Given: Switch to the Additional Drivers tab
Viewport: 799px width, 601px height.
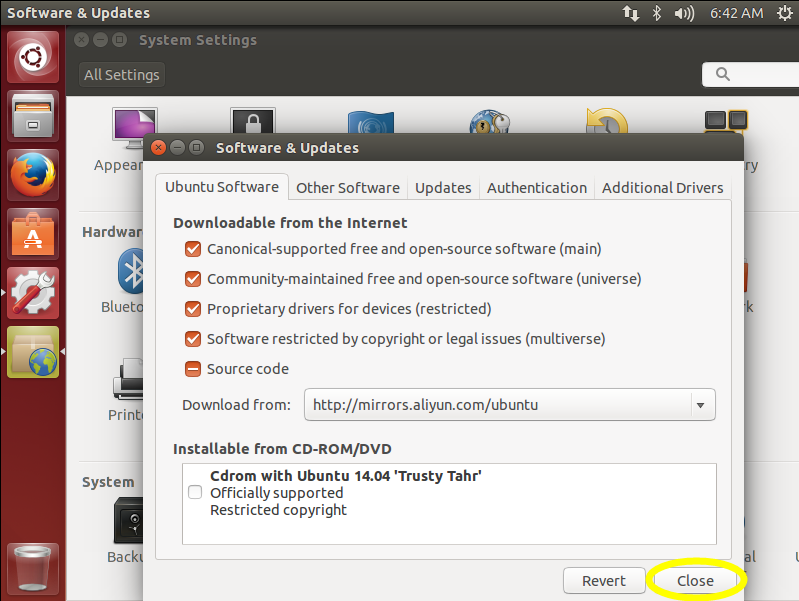Looking at the screenshot, I should coord(663,188).
